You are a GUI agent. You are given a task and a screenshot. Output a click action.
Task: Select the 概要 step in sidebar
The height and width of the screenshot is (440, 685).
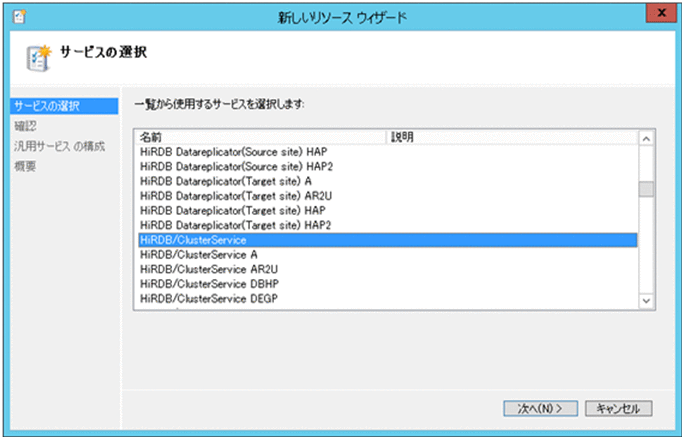click(25, 166)
